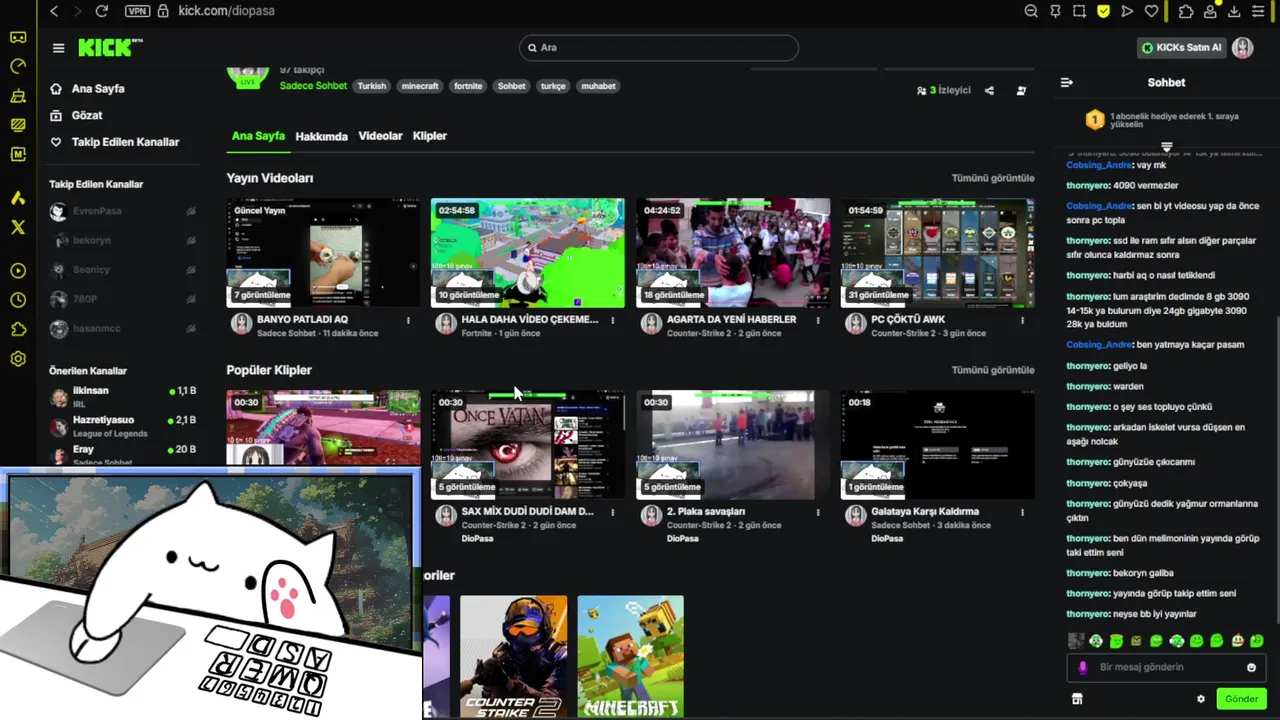Open GX Control speedometer icon in browser sidebar
This screenshot has height=720, width=1280.
click(x=18, y=67)
